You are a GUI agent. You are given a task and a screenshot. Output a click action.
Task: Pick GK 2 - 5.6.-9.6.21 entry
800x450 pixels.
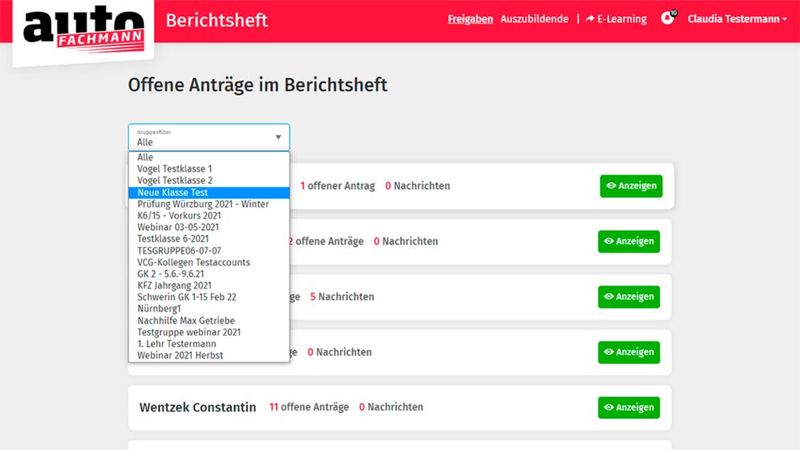(209, 274)
